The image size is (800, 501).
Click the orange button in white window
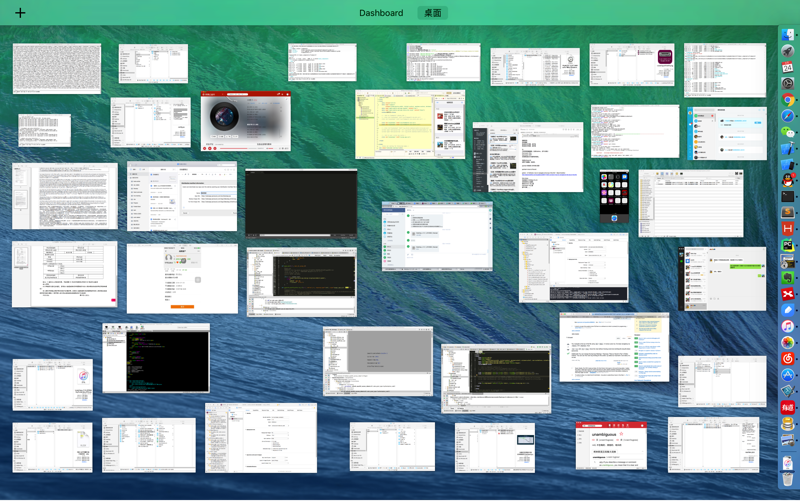(182, 307)
